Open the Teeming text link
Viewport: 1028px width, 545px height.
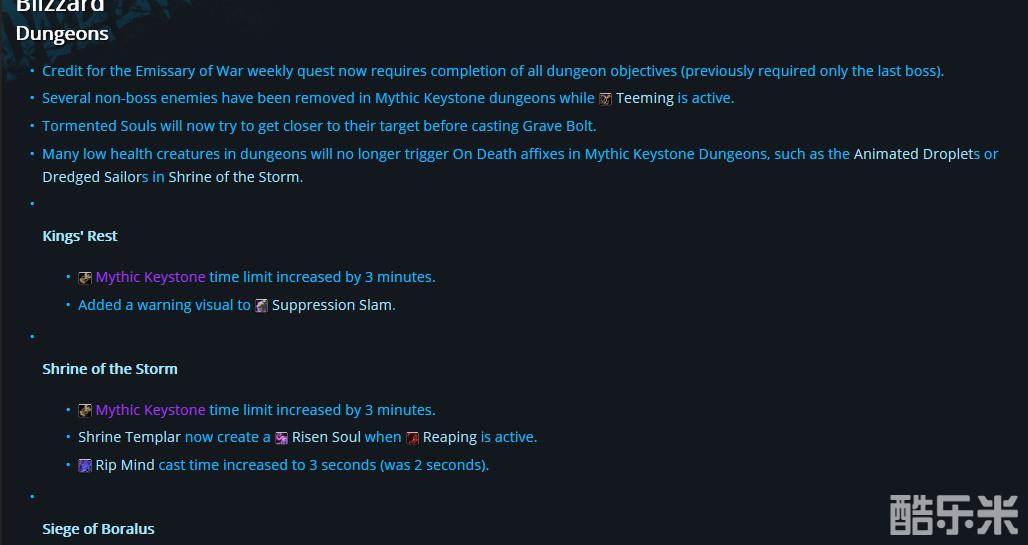click(644, 98)
